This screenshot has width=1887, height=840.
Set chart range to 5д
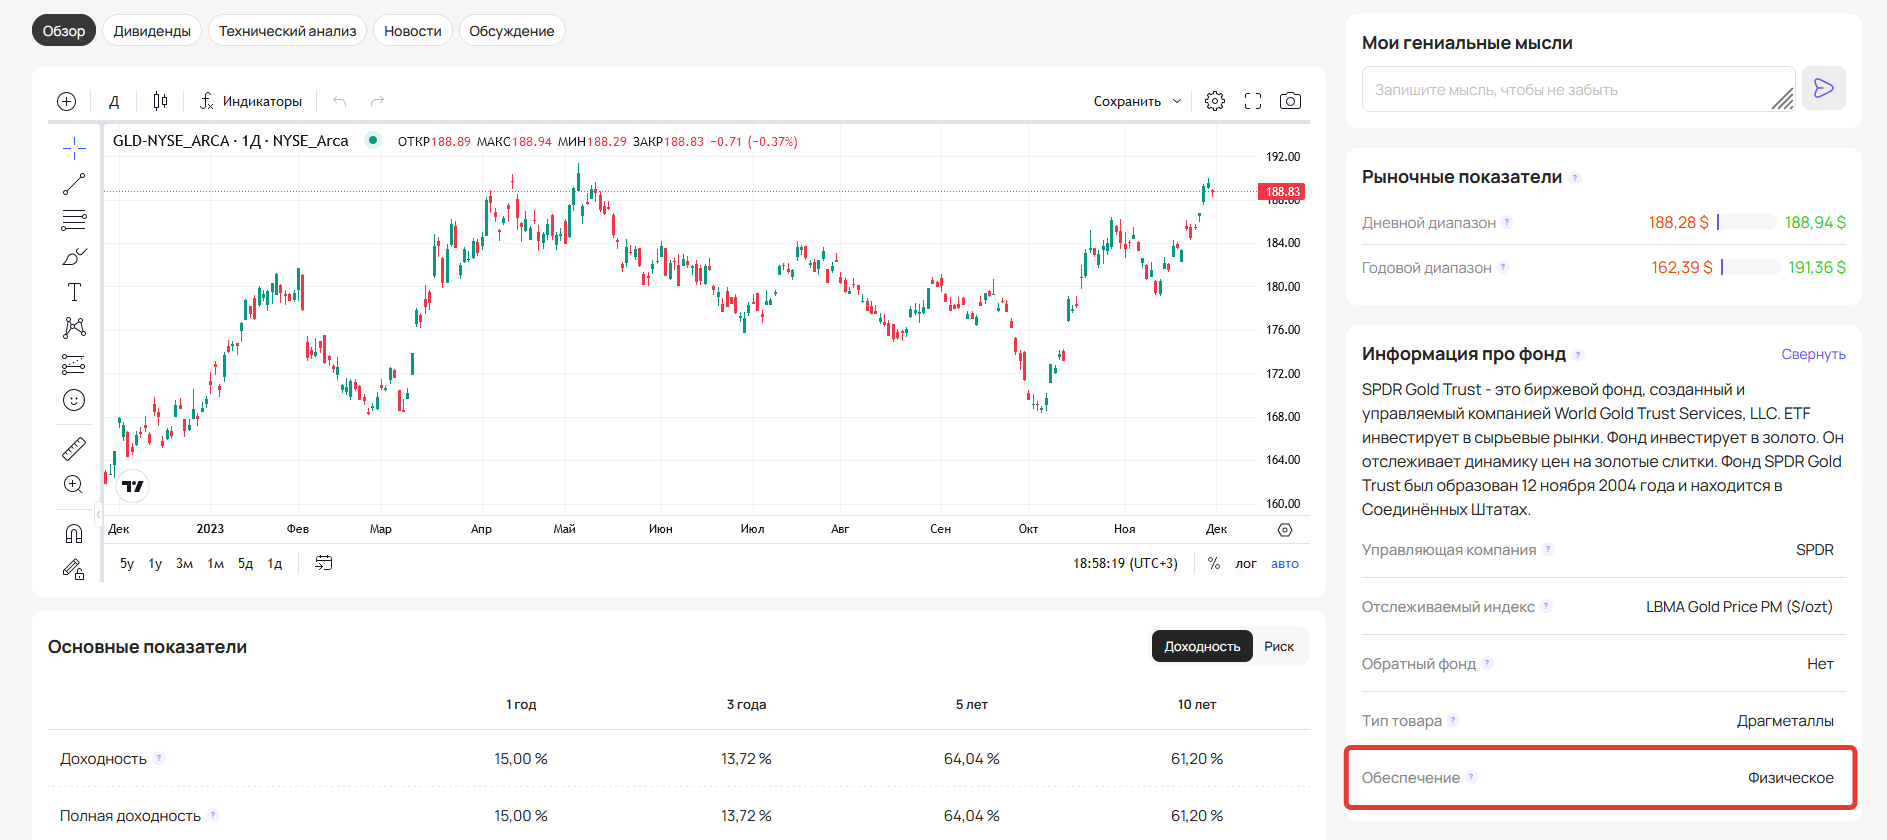click(246, 564)
